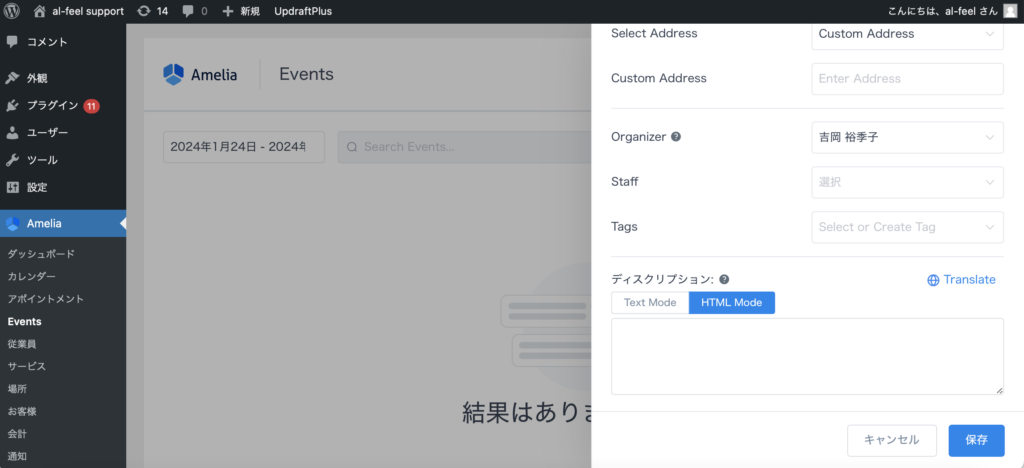This screenshot has height=468, width=1024.
Task: Go to カレンダー in the Amelia submenu
Action: tap(32, 276)
